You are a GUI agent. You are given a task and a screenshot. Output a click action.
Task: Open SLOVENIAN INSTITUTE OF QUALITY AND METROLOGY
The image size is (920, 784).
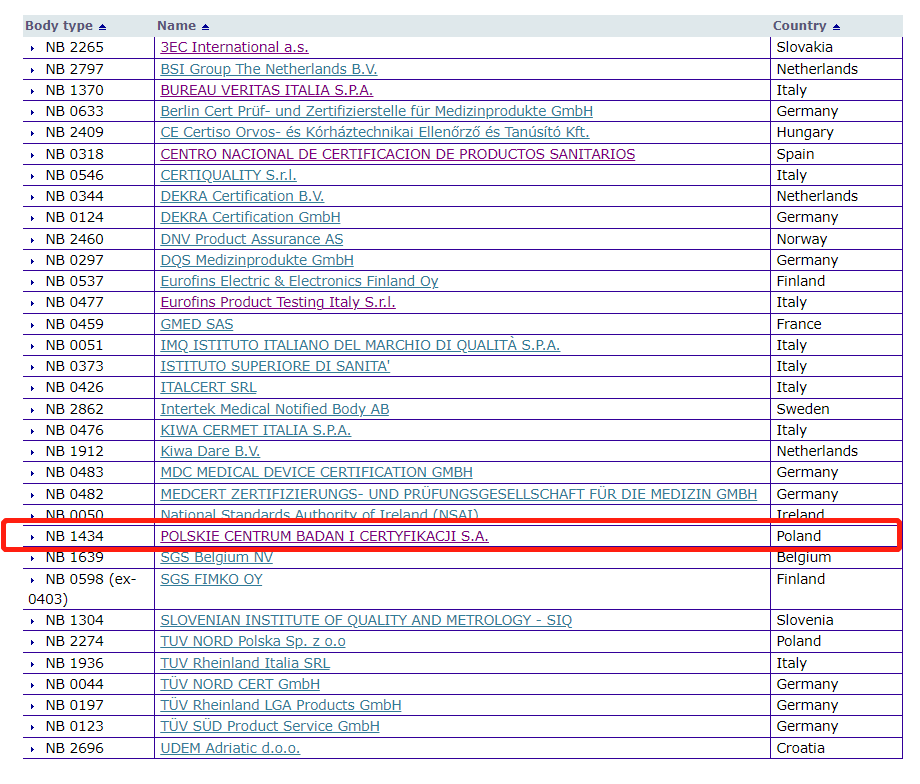click(366, 620)
